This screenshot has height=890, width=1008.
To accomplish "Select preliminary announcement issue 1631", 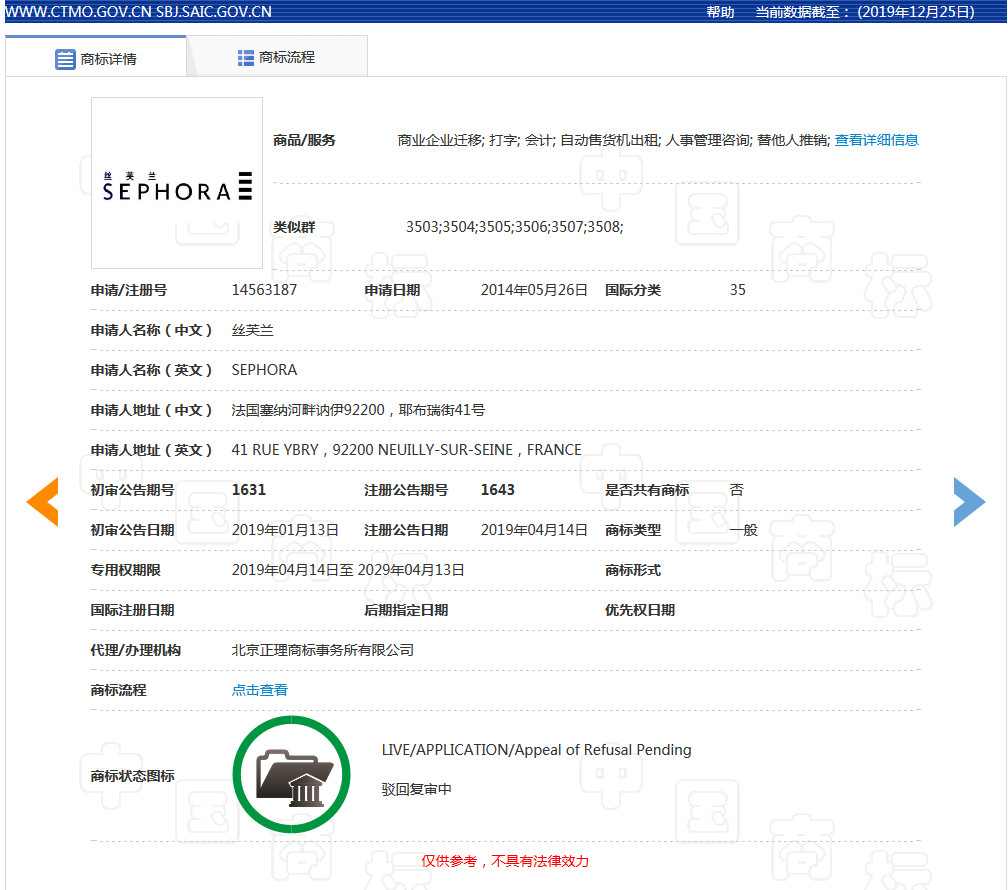I will 249,490.
